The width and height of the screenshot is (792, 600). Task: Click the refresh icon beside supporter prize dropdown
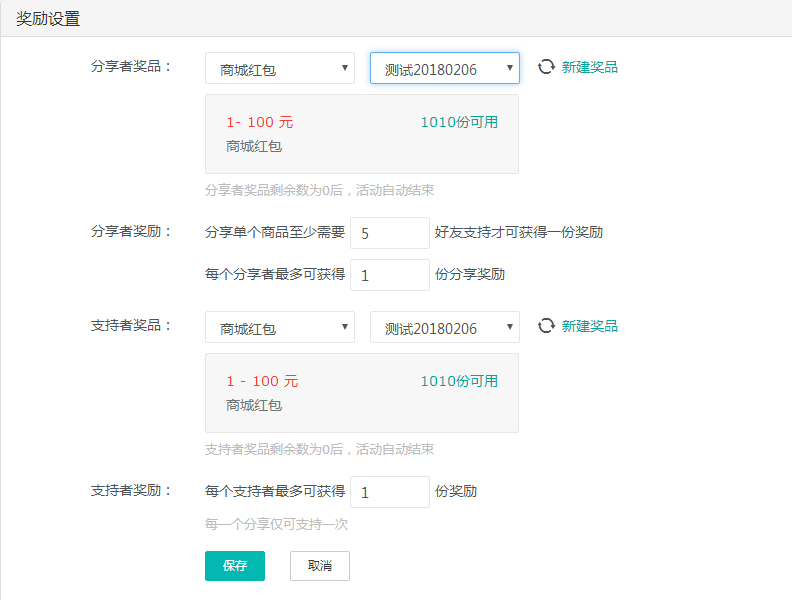pos(546,326)
